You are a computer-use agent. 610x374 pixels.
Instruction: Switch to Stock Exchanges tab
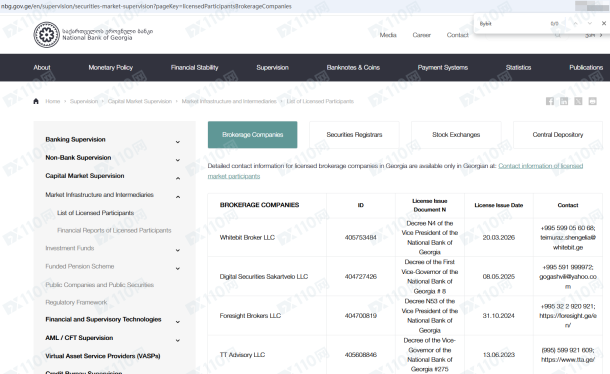coord(456,135)
